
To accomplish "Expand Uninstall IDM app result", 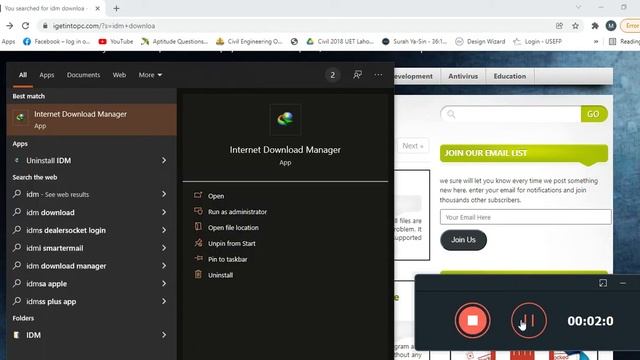I will [x=164, y=160].
